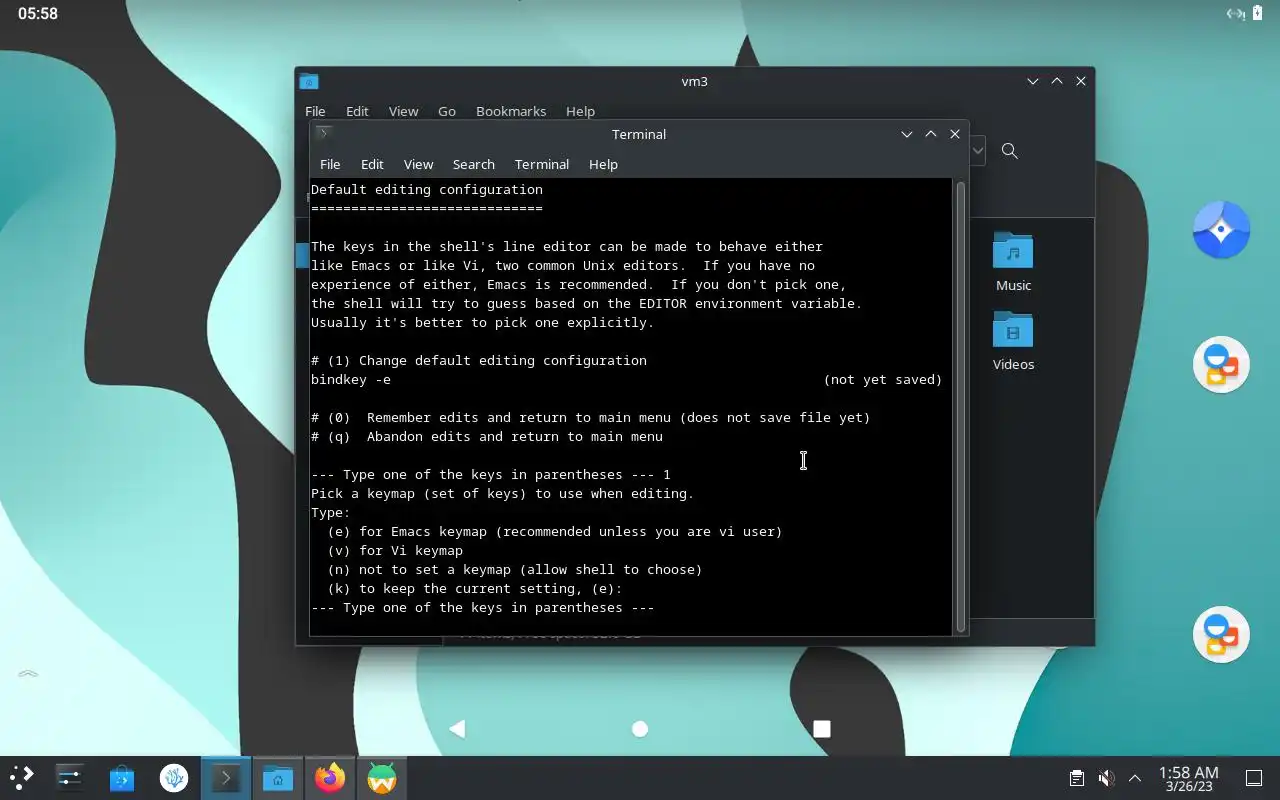The height and width of the screenshot is (800, 1280).
Task: Click the Terminal window title icon
Action: click(322, 133)
